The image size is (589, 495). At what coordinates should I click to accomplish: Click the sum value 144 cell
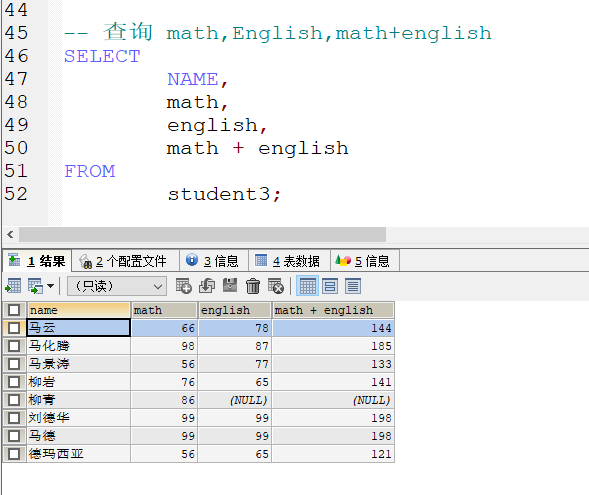point(333,328)
